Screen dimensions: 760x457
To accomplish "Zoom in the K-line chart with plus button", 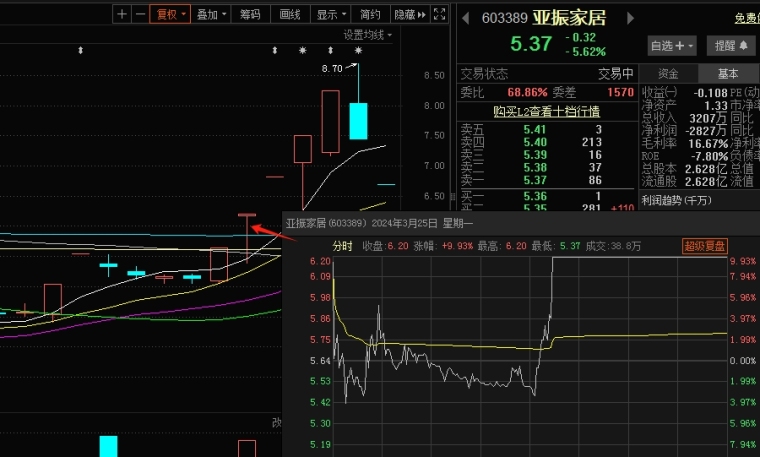I will 122,15.
